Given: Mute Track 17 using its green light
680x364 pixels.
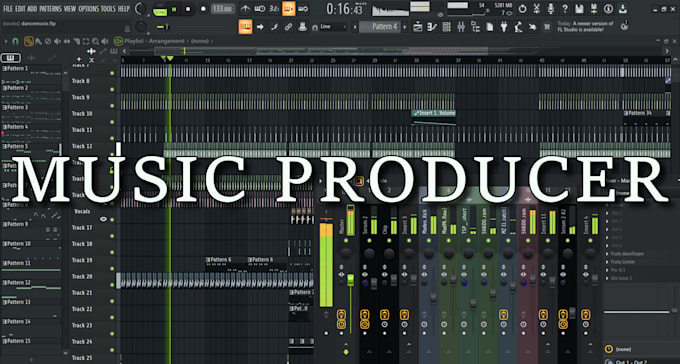Looking at the screenshot, I should 112,236.
